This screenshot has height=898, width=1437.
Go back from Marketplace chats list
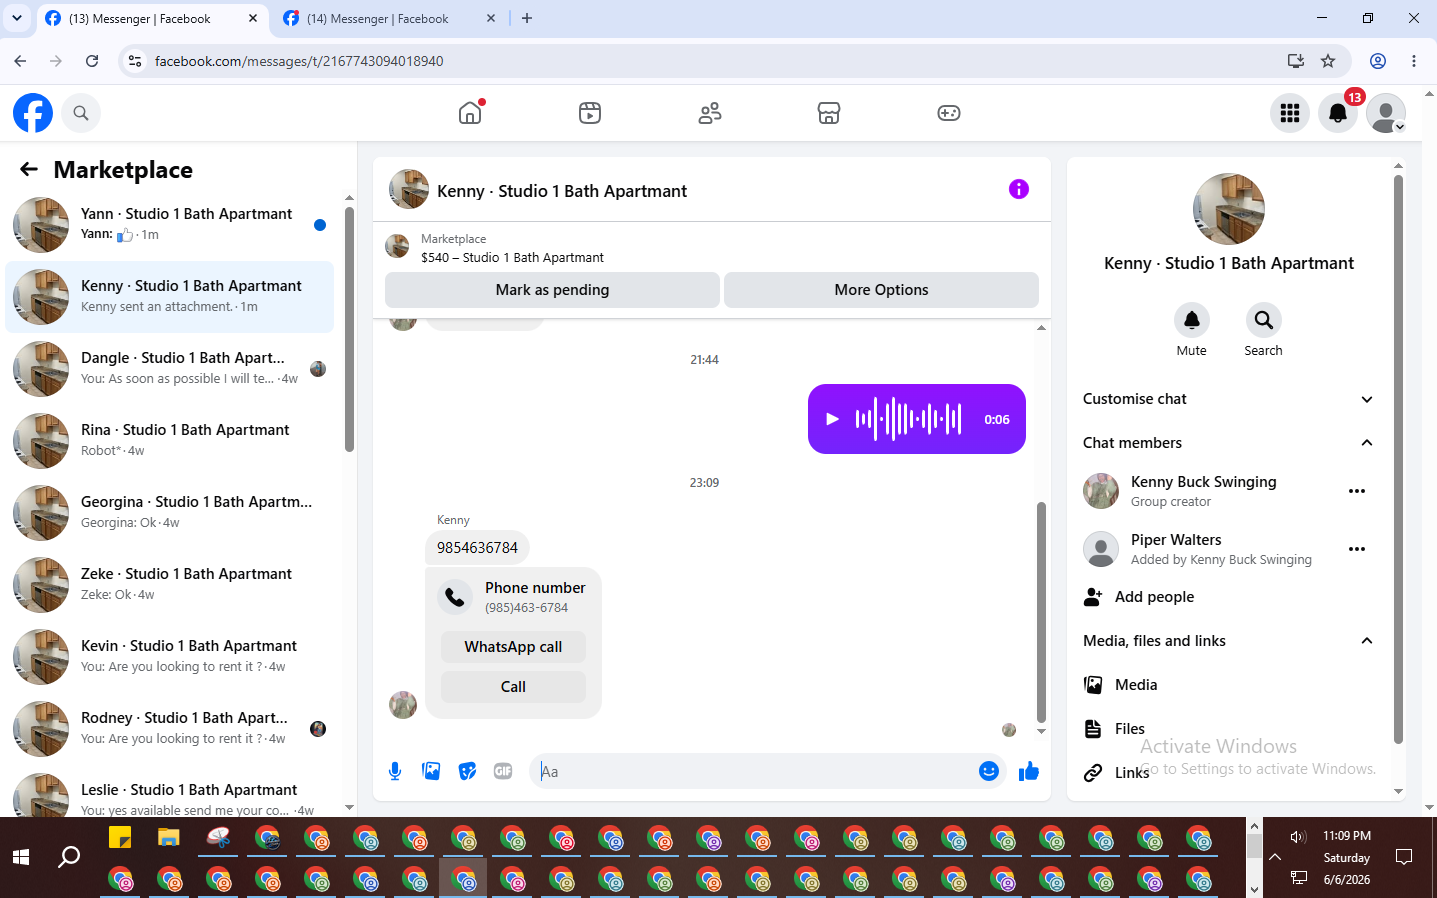[x=29, y=170]
